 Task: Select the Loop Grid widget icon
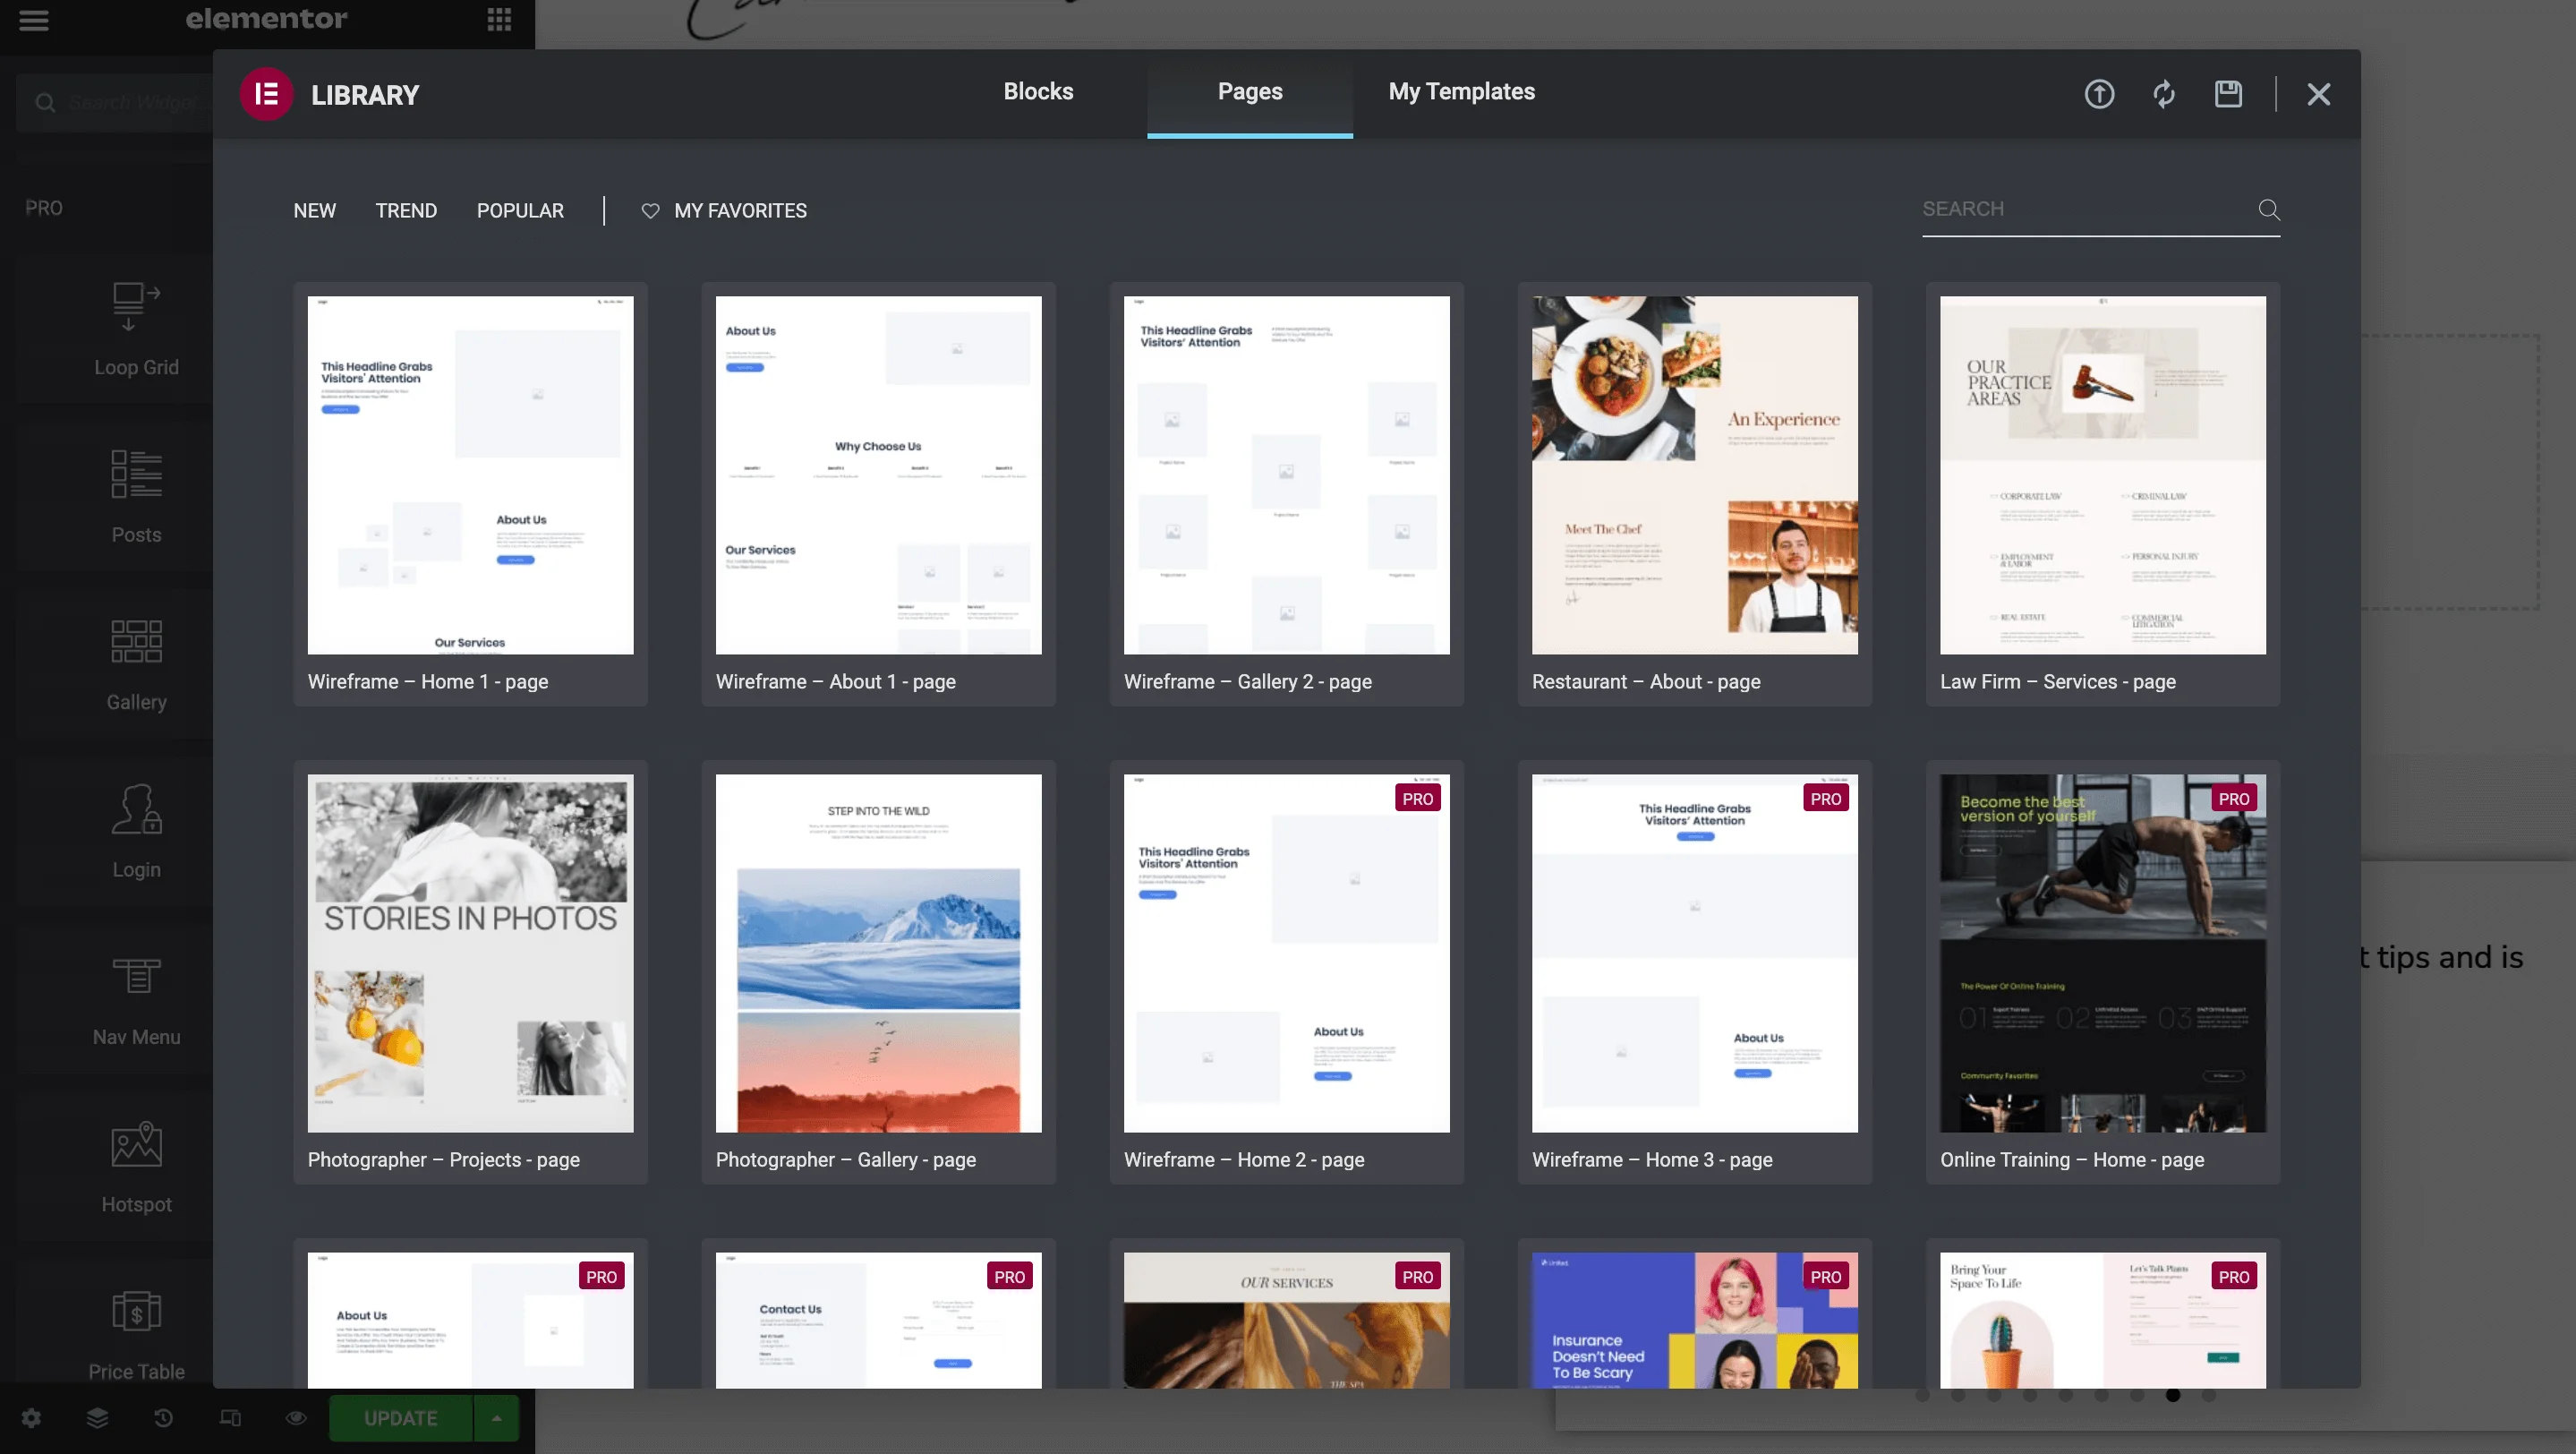tap(136, 306)
